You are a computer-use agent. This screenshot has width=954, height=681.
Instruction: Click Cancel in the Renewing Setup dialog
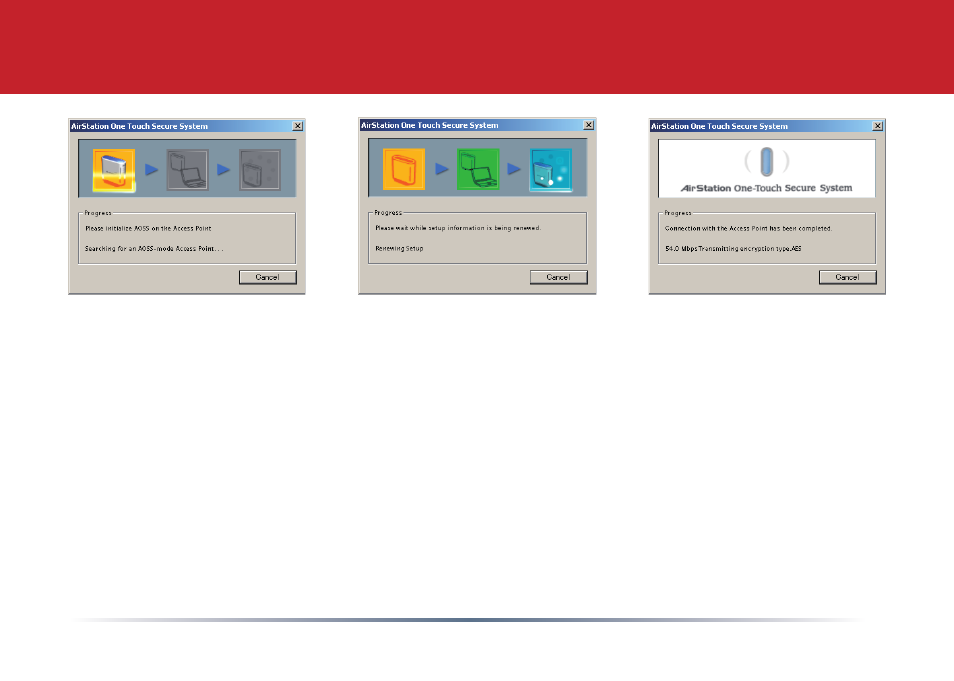point(559,278)
